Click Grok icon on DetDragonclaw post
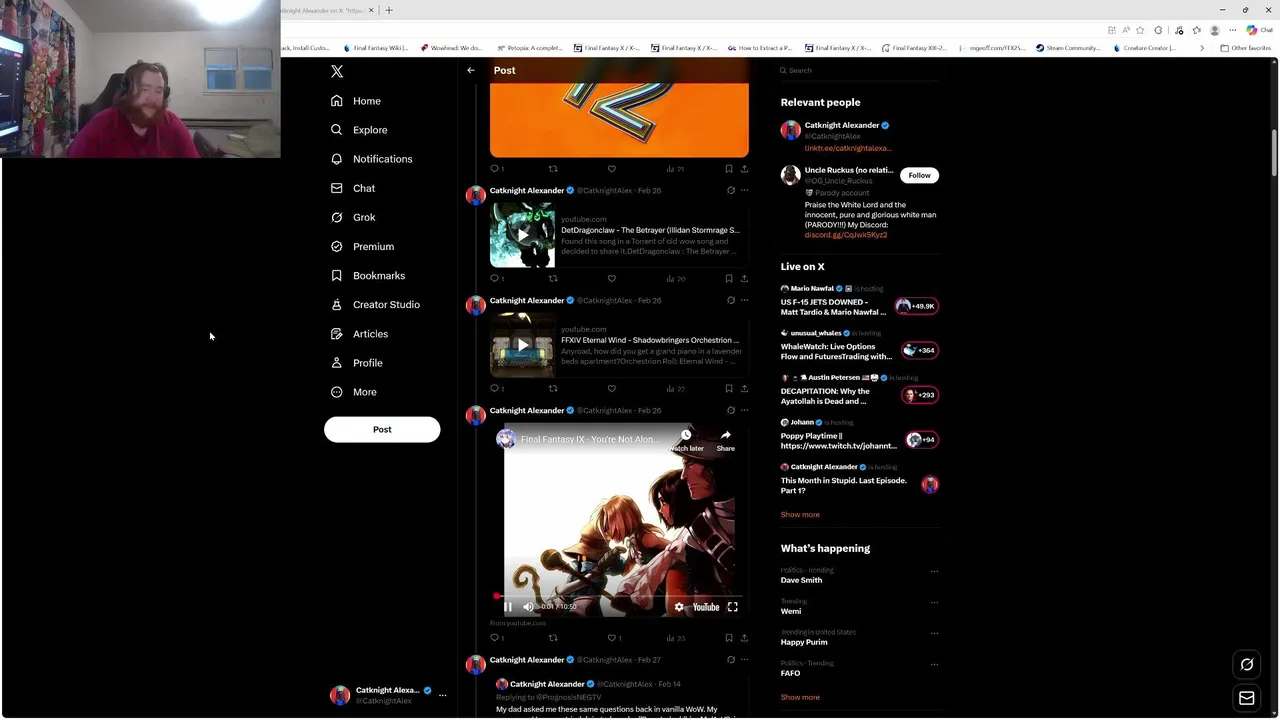Image resolution: width=1280 pixels, height=720 pixels. tap(731, 190)
